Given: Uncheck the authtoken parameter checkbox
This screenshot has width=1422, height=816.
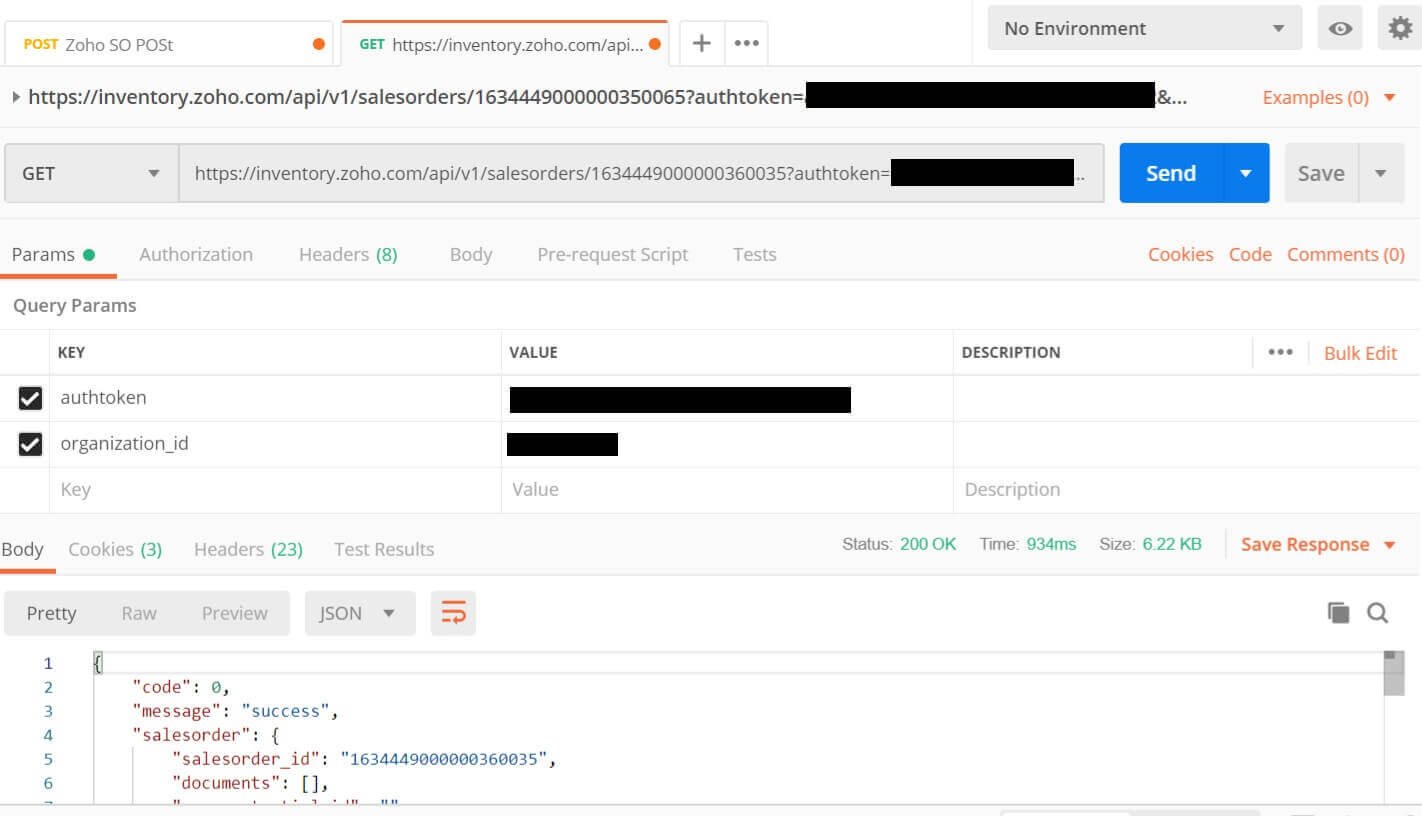Looking at the screenshot, I should [x=31, y=398].
